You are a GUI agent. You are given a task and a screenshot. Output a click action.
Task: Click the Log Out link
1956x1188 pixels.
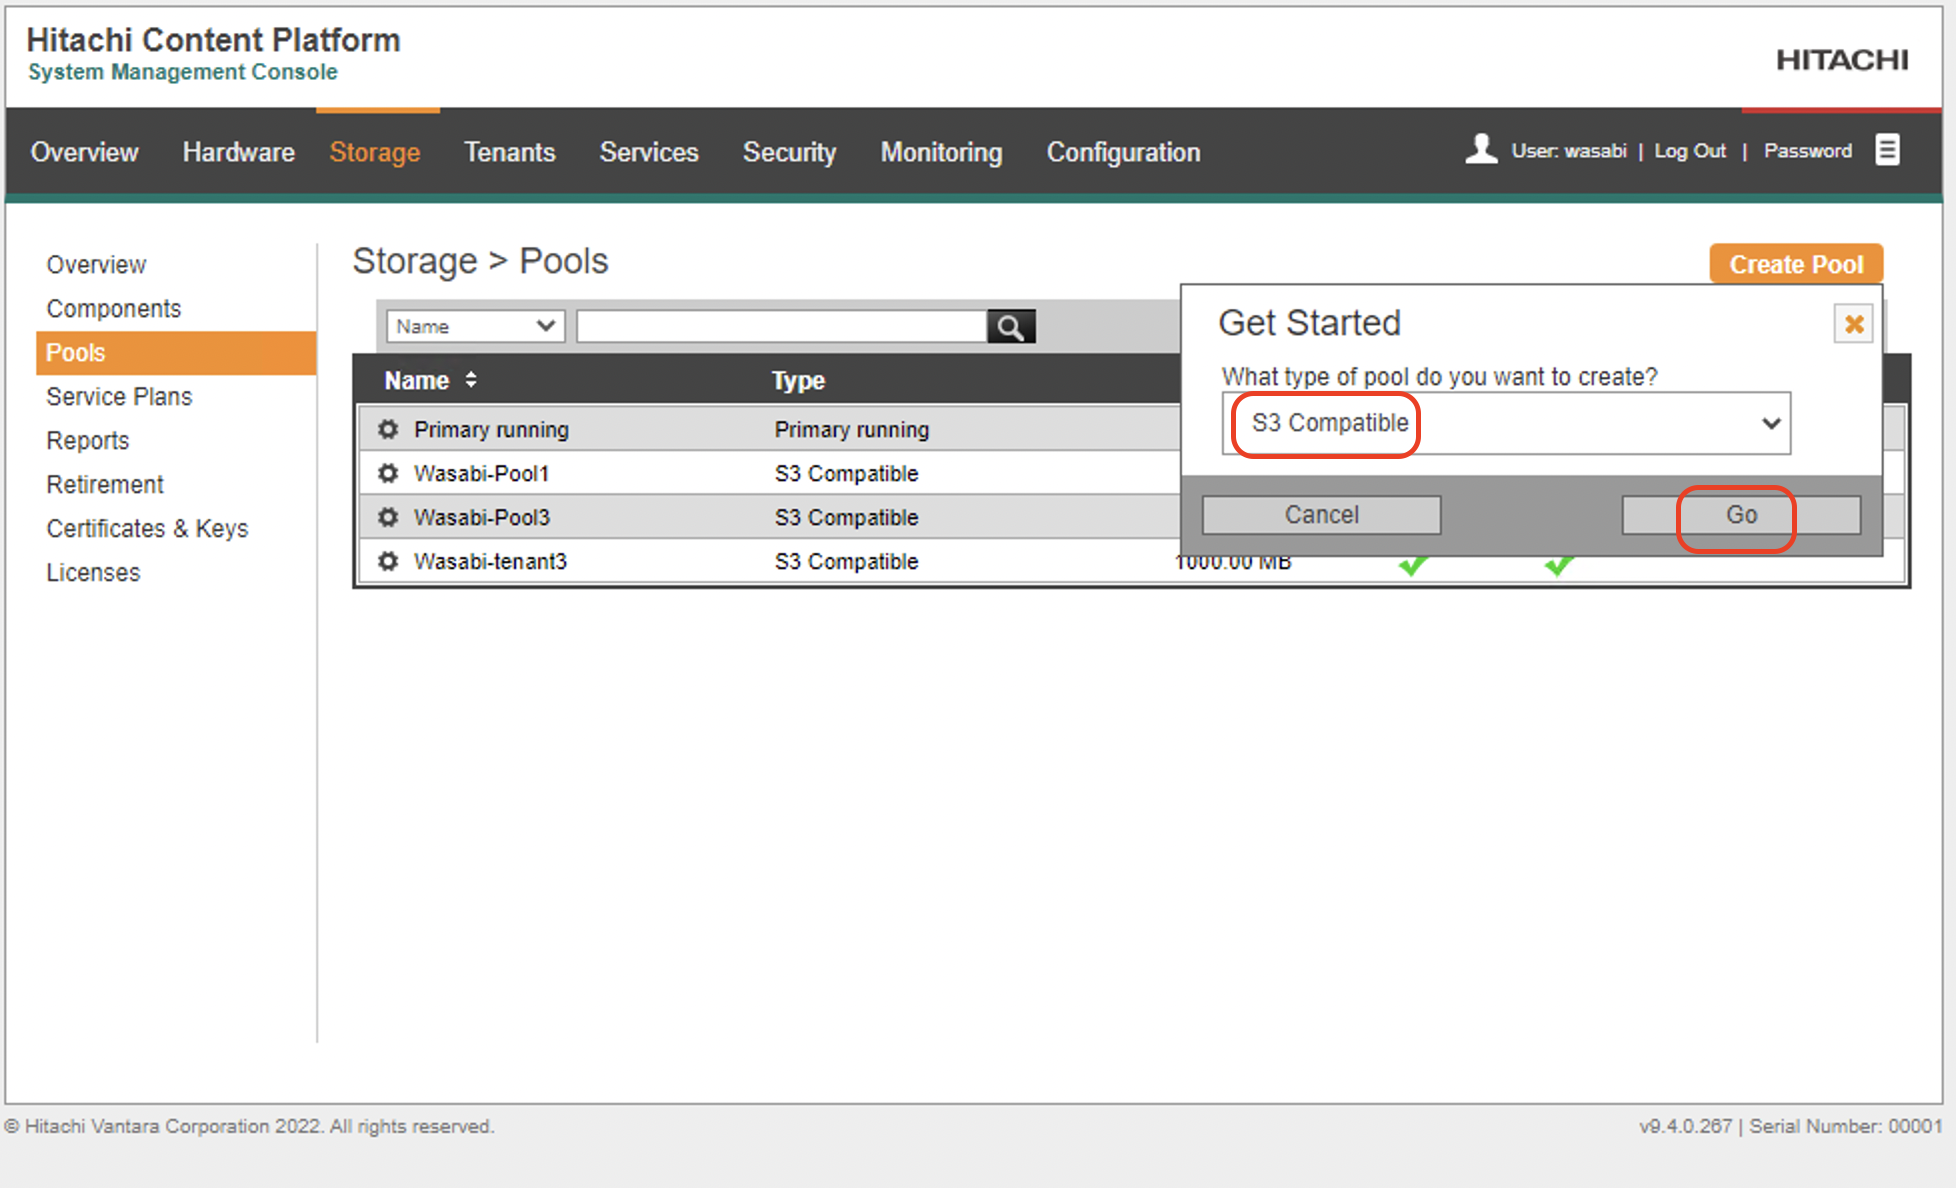click(1690, 151)
